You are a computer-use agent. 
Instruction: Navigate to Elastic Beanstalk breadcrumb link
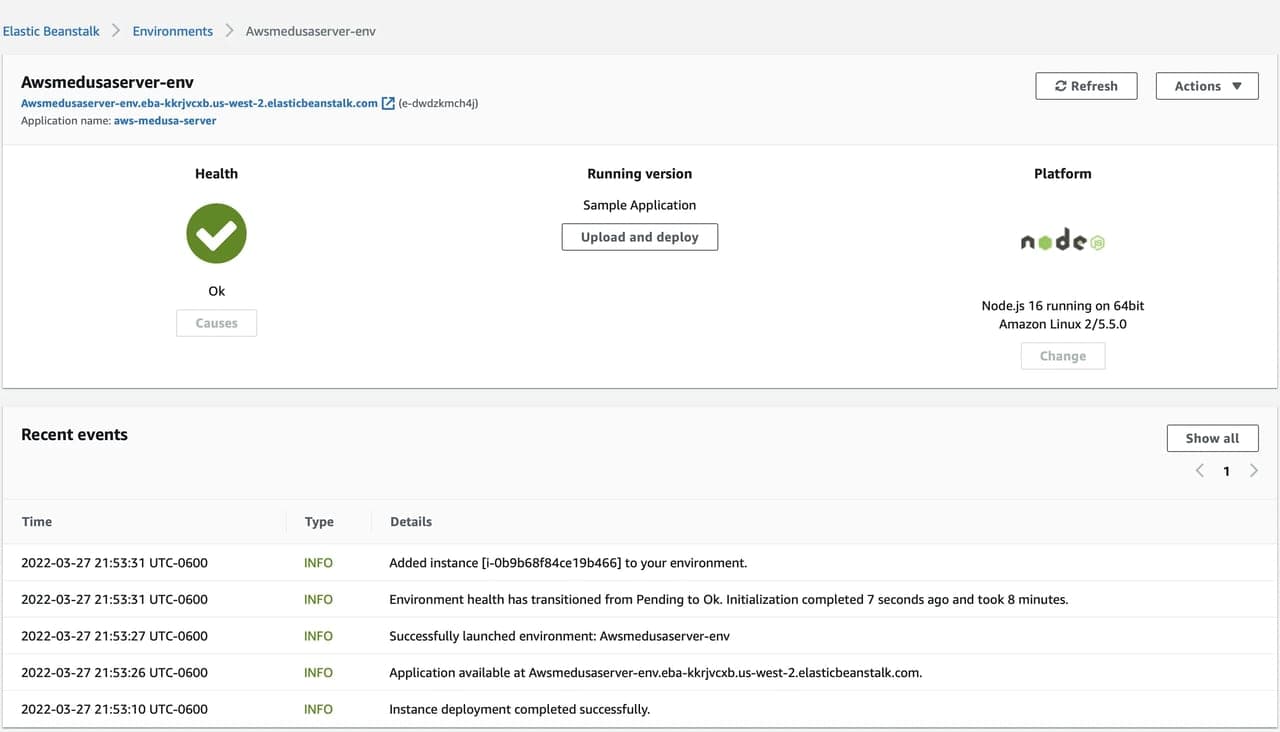tap(51, 31)
